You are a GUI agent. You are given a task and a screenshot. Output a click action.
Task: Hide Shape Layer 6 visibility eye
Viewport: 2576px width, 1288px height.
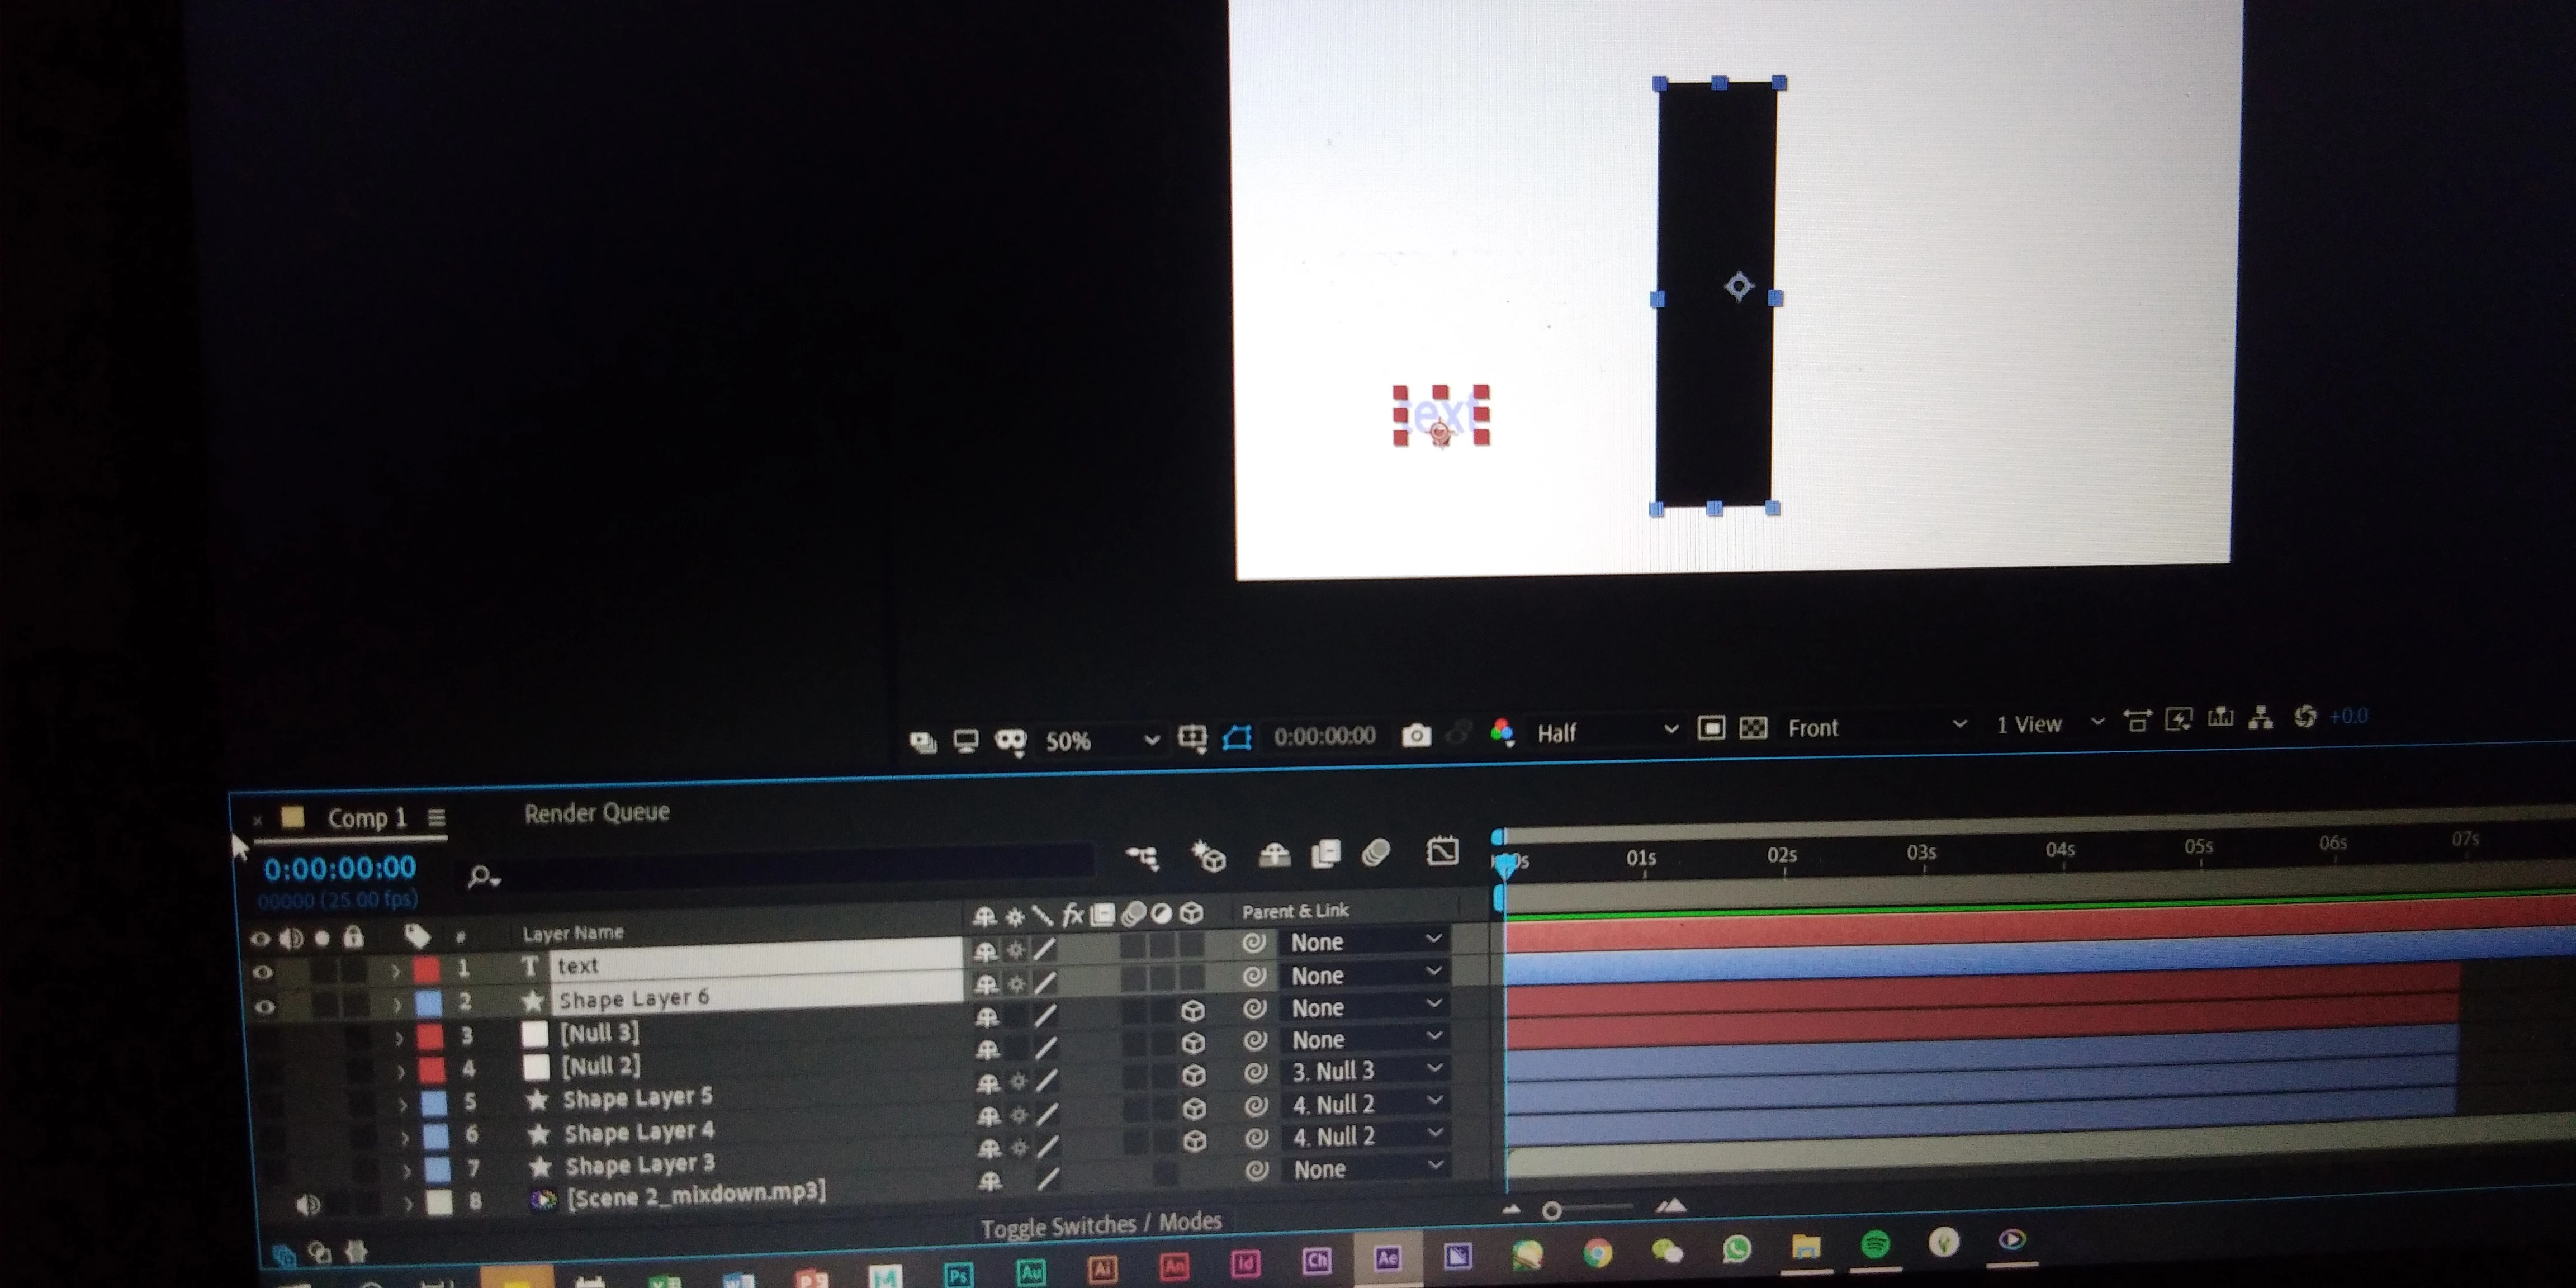point(264,1006)
